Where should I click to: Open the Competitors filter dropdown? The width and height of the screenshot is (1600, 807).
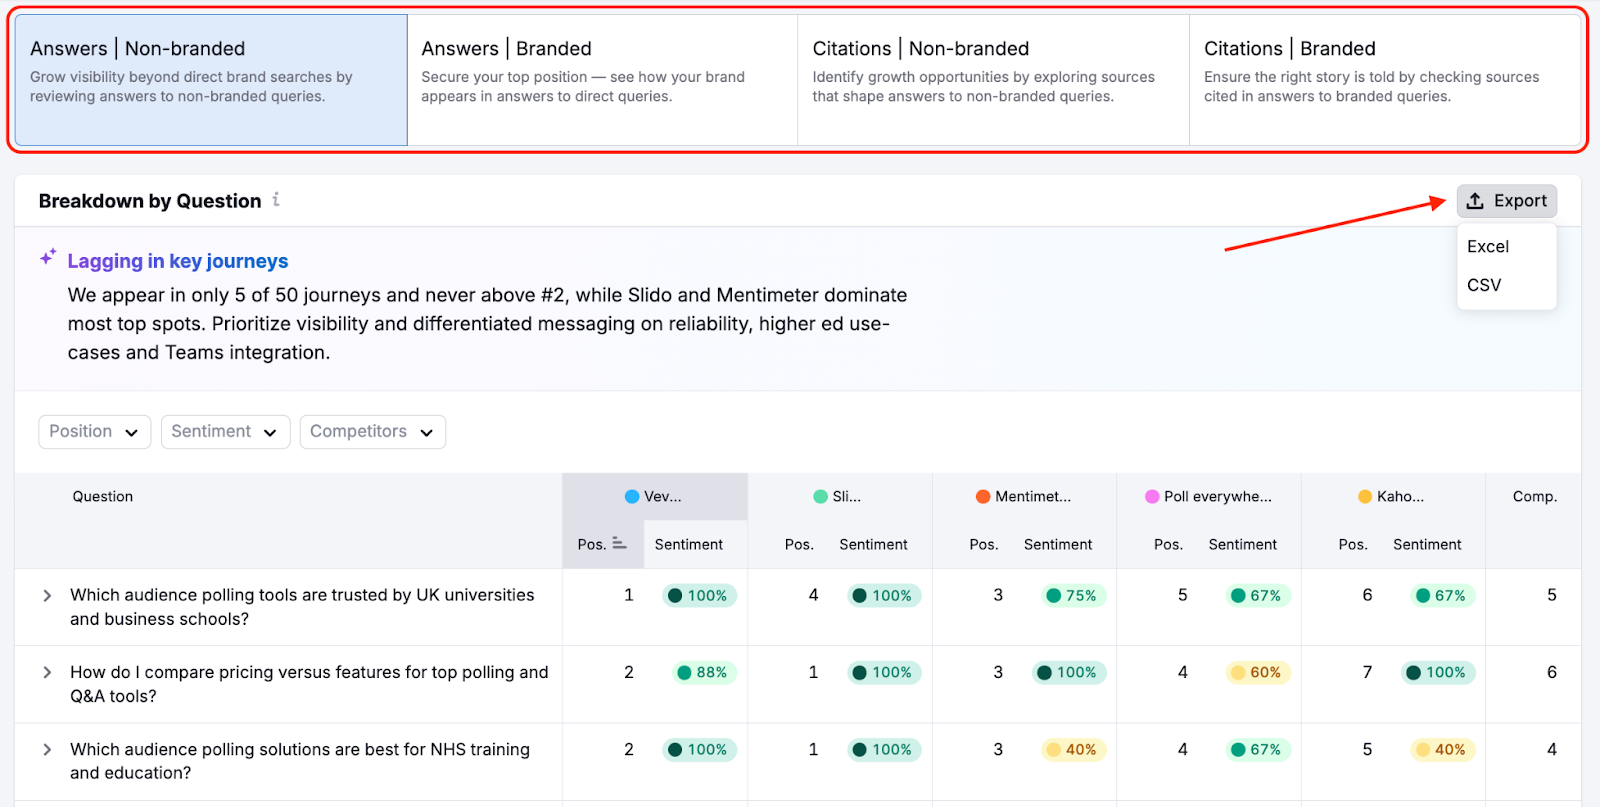click(372, 432)
